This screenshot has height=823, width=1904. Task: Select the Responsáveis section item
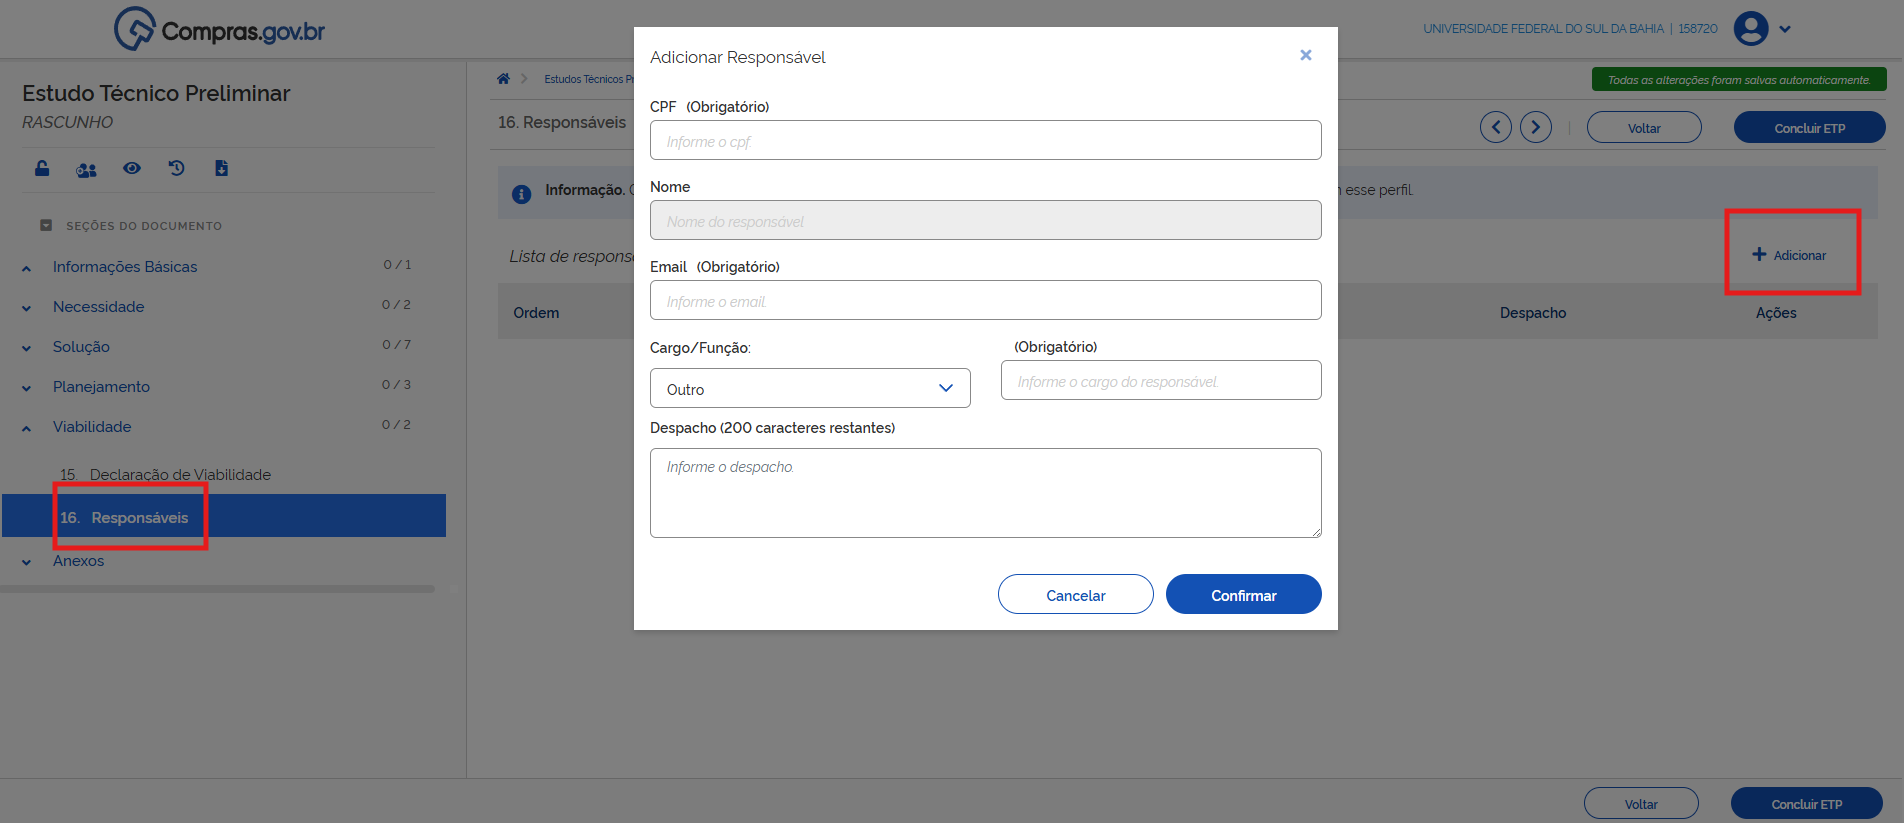click(x=139, y=517)
